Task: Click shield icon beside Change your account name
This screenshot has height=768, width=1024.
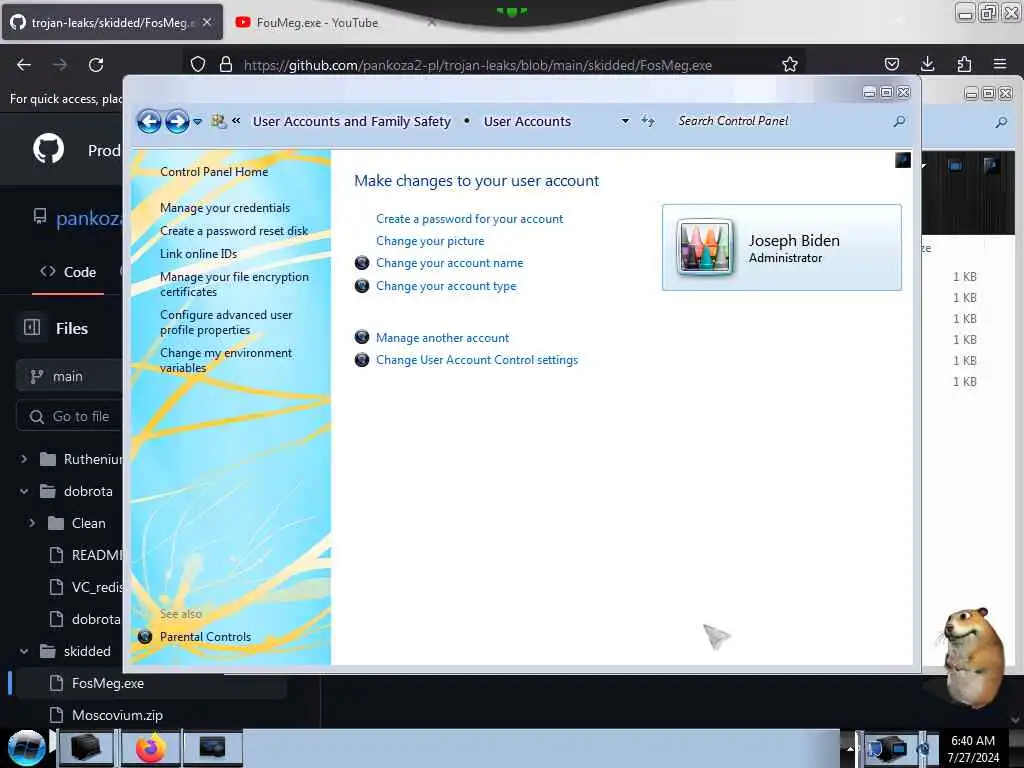Action: pyautogui.click(x=362, y=263)
